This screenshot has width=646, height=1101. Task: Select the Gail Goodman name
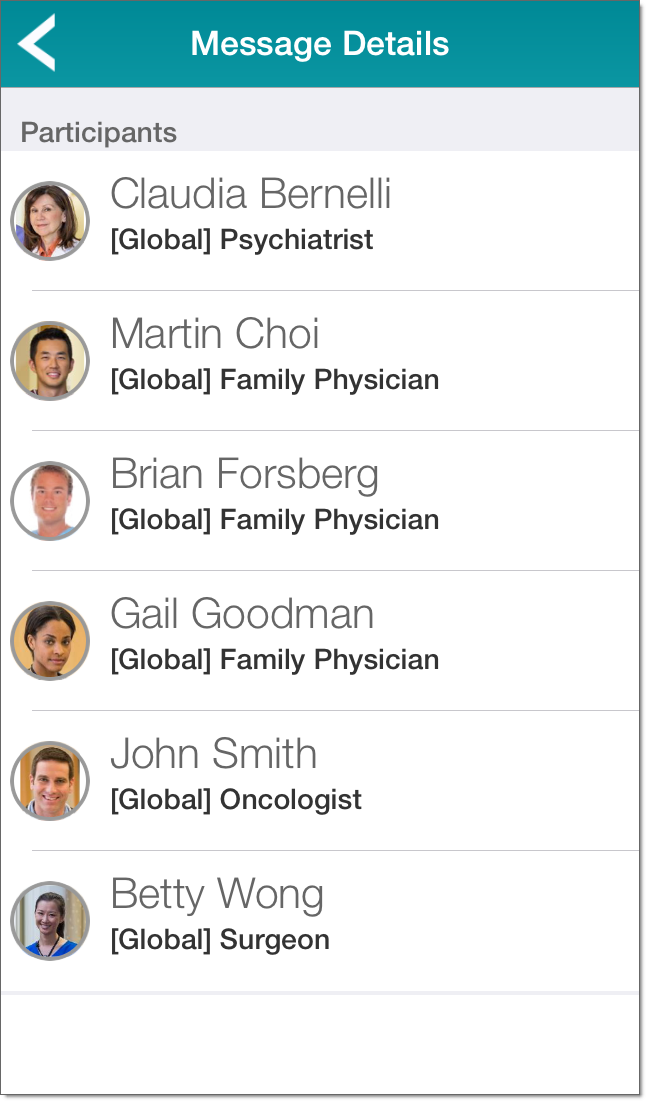(242, 614)
